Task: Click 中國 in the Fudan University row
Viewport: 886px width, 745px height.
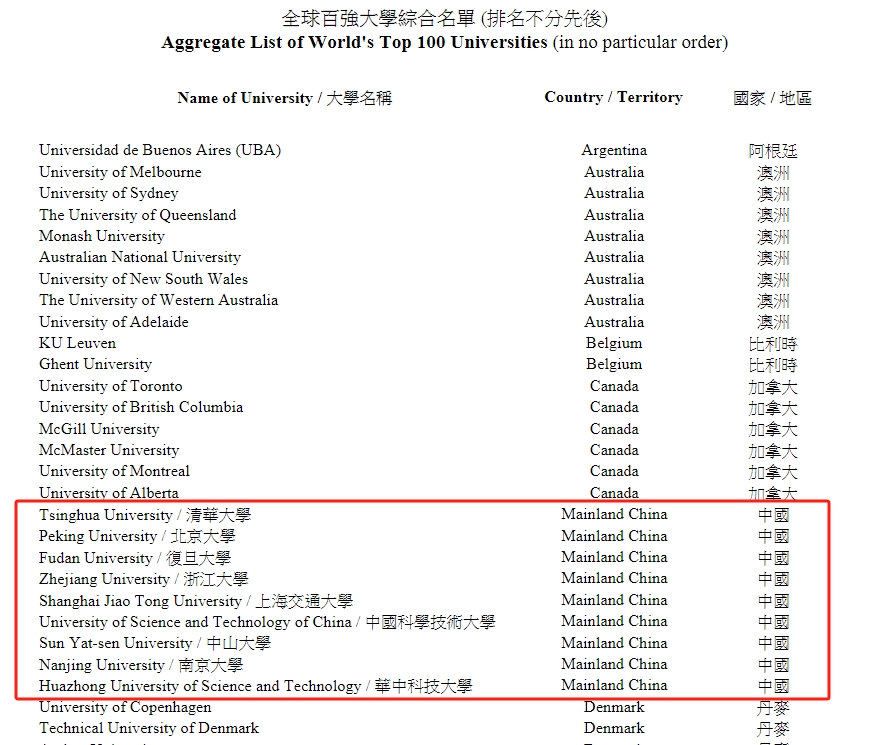Action: pyautogui.click(x=773, y=558)
